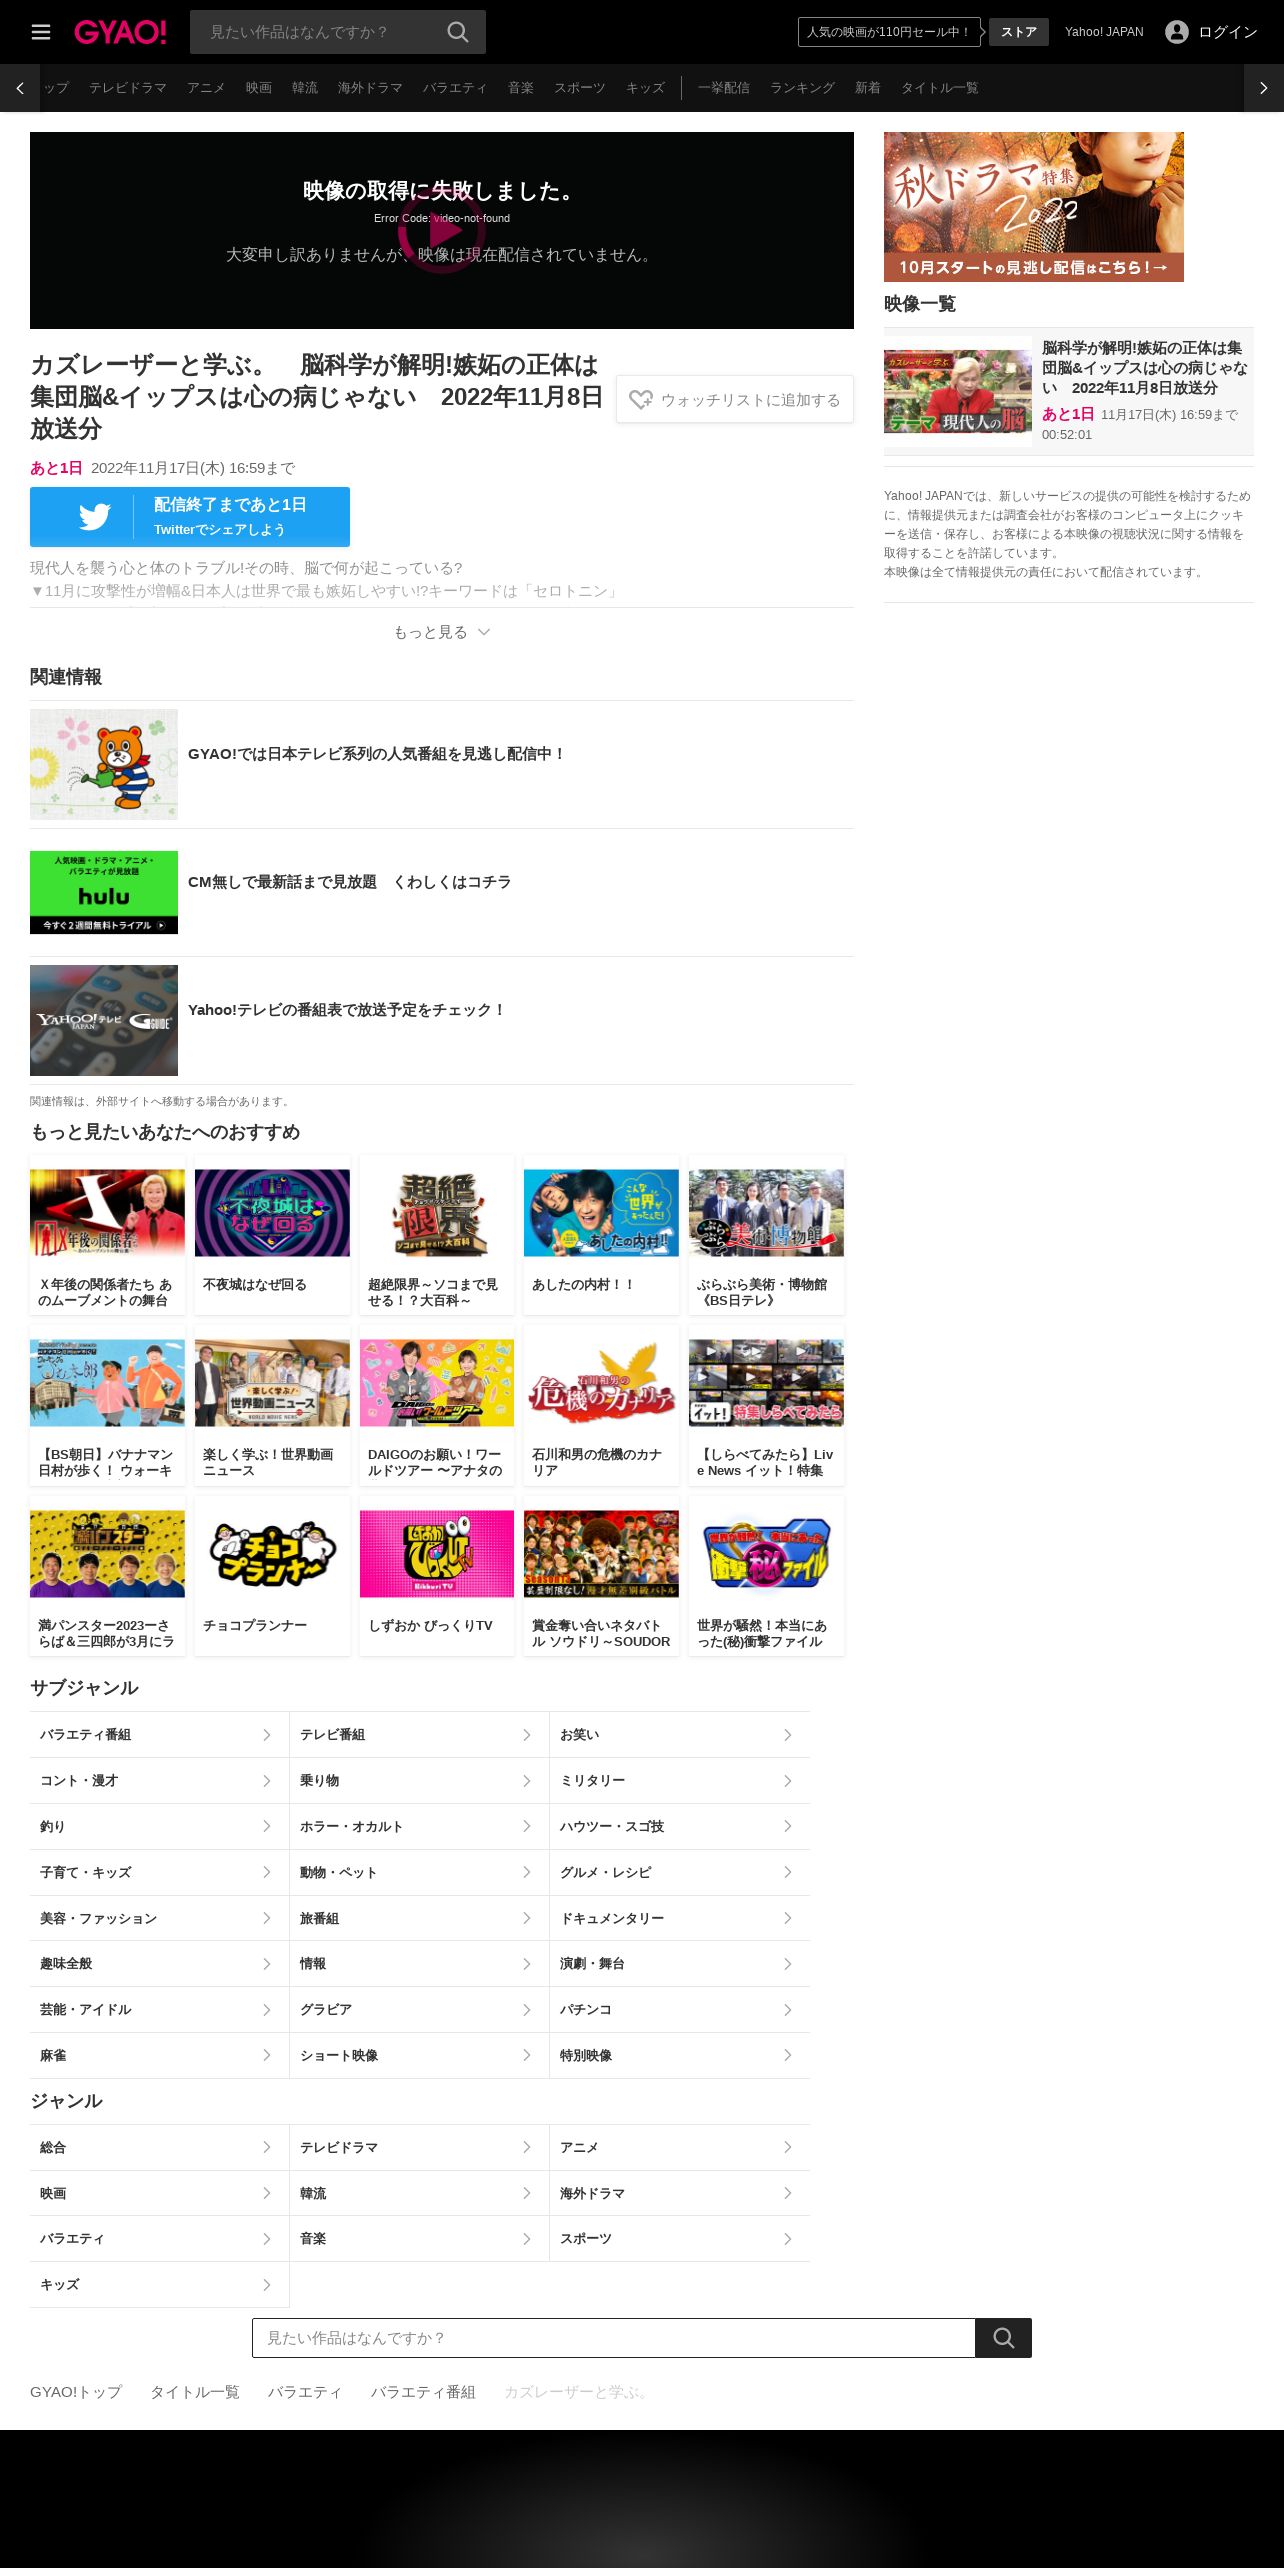Open テレビドラマ genre row

point(419,2148)
